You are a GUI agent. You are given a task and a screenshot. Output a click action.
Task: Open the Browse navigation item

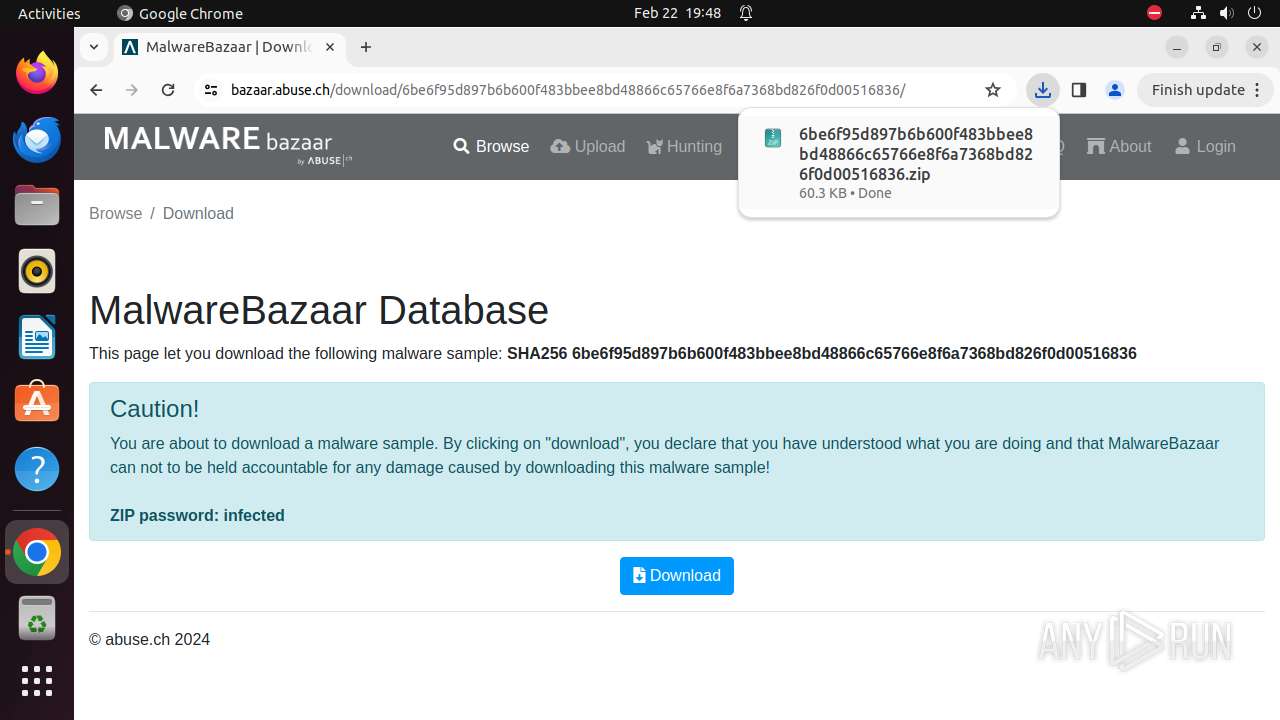[491, 146]
